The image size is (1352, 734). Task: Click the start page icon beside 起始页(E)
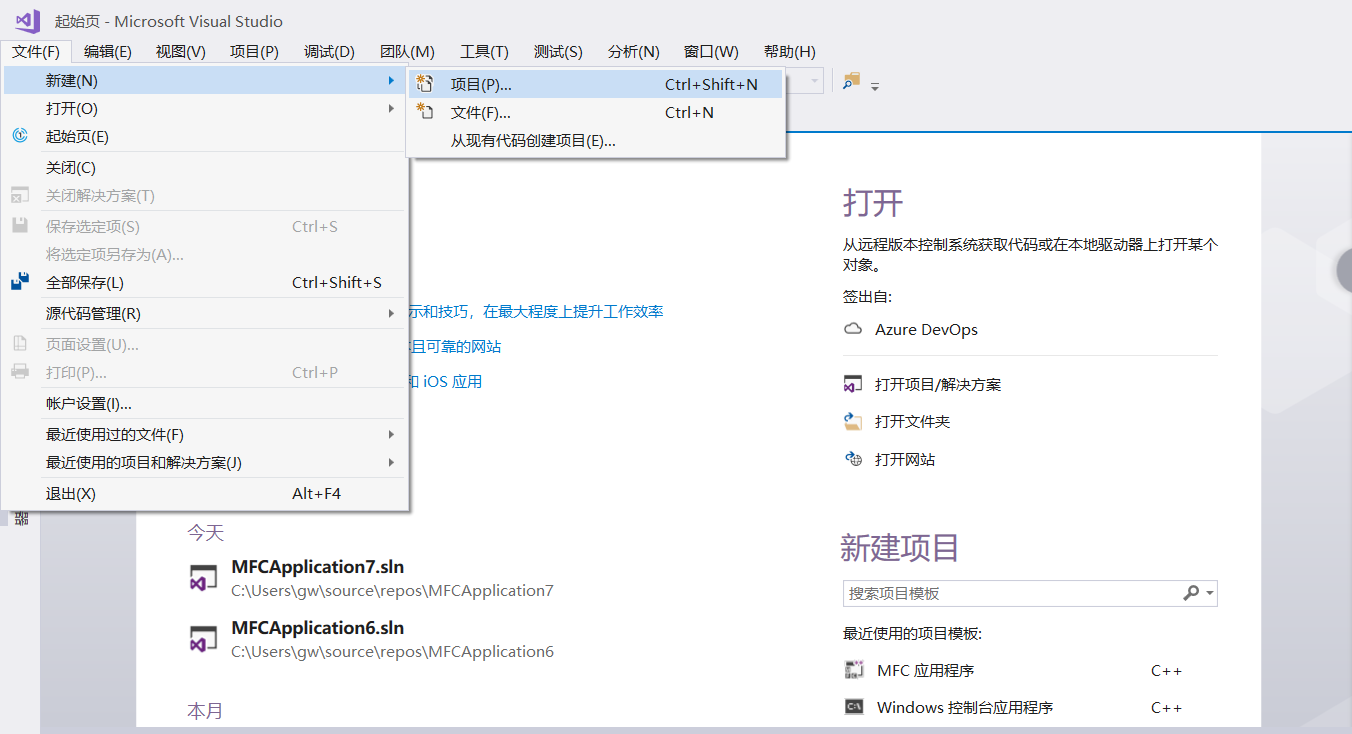pos(20,136)
